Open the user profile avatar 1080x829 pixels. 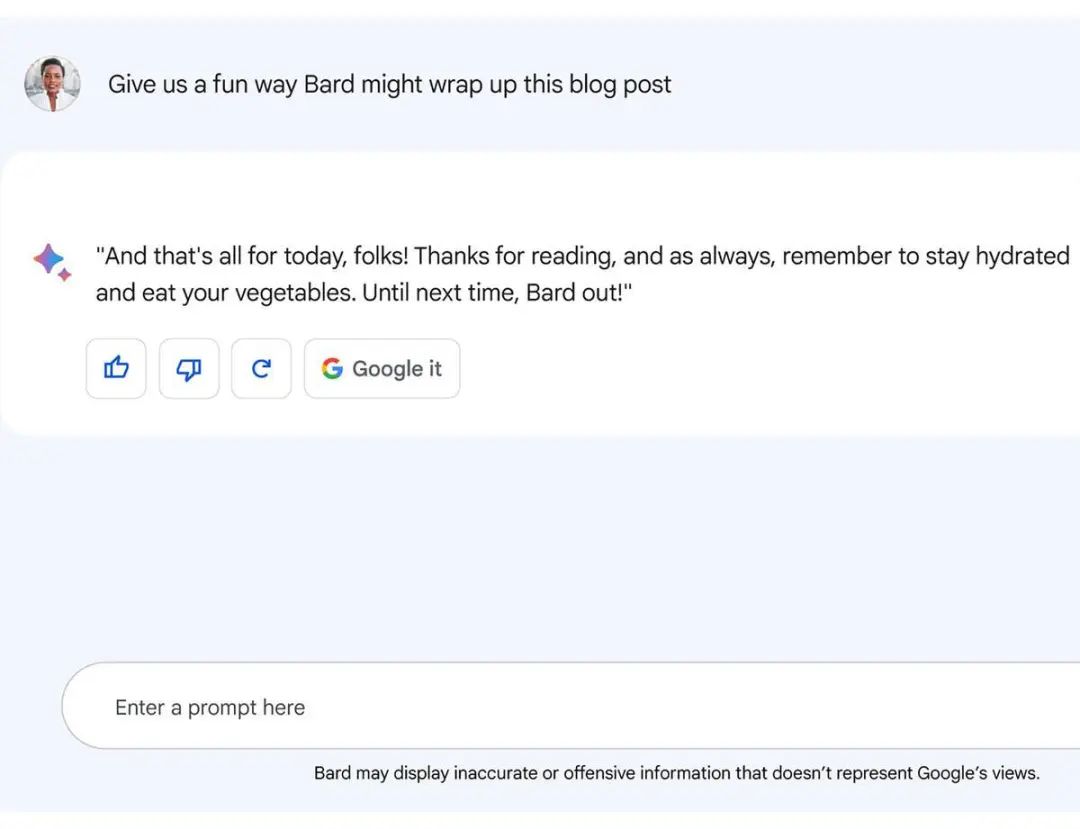52,84
